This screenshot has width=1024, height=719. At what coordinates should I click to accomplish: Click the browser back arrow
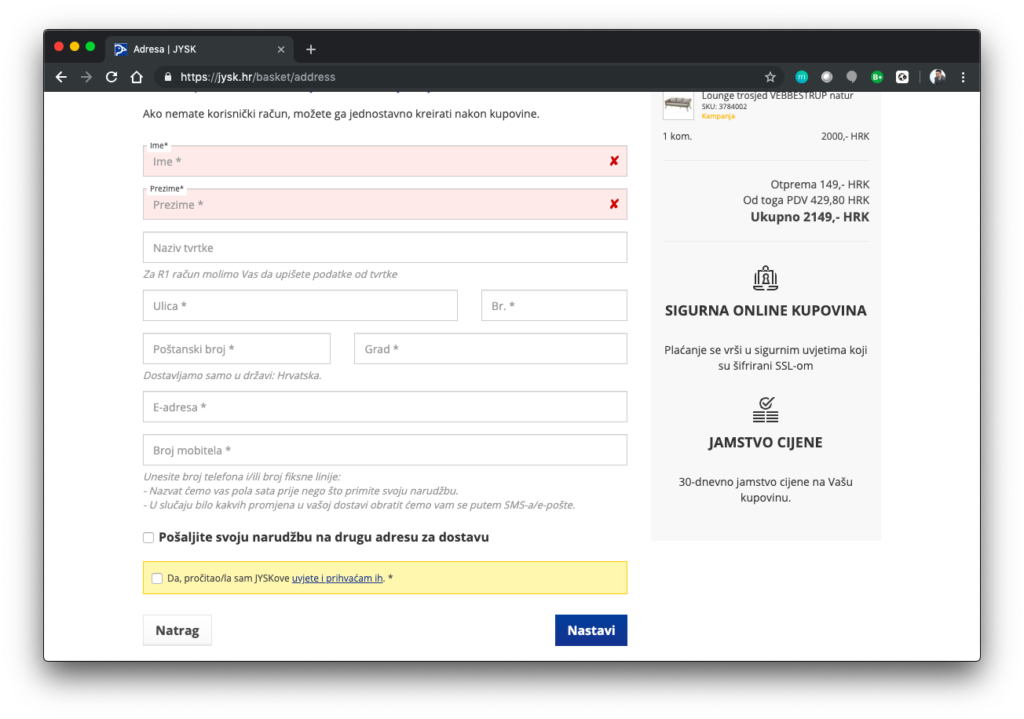click(x=61, y=77)
